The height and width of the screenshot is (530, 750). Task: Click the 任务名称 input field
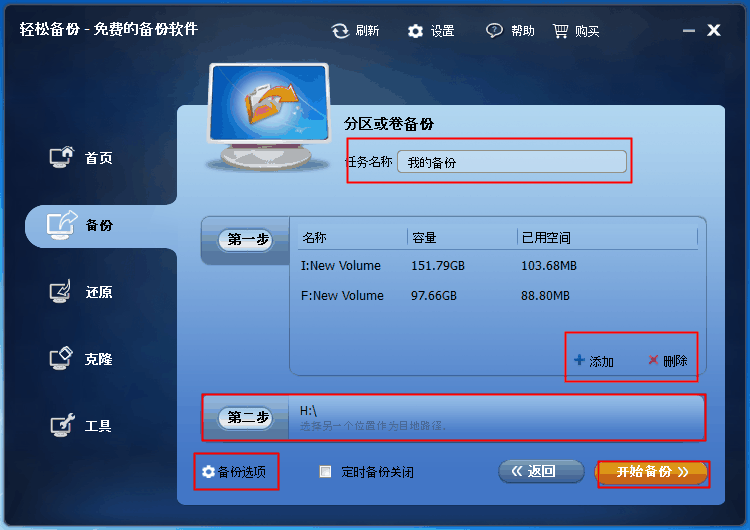point(511,162)
